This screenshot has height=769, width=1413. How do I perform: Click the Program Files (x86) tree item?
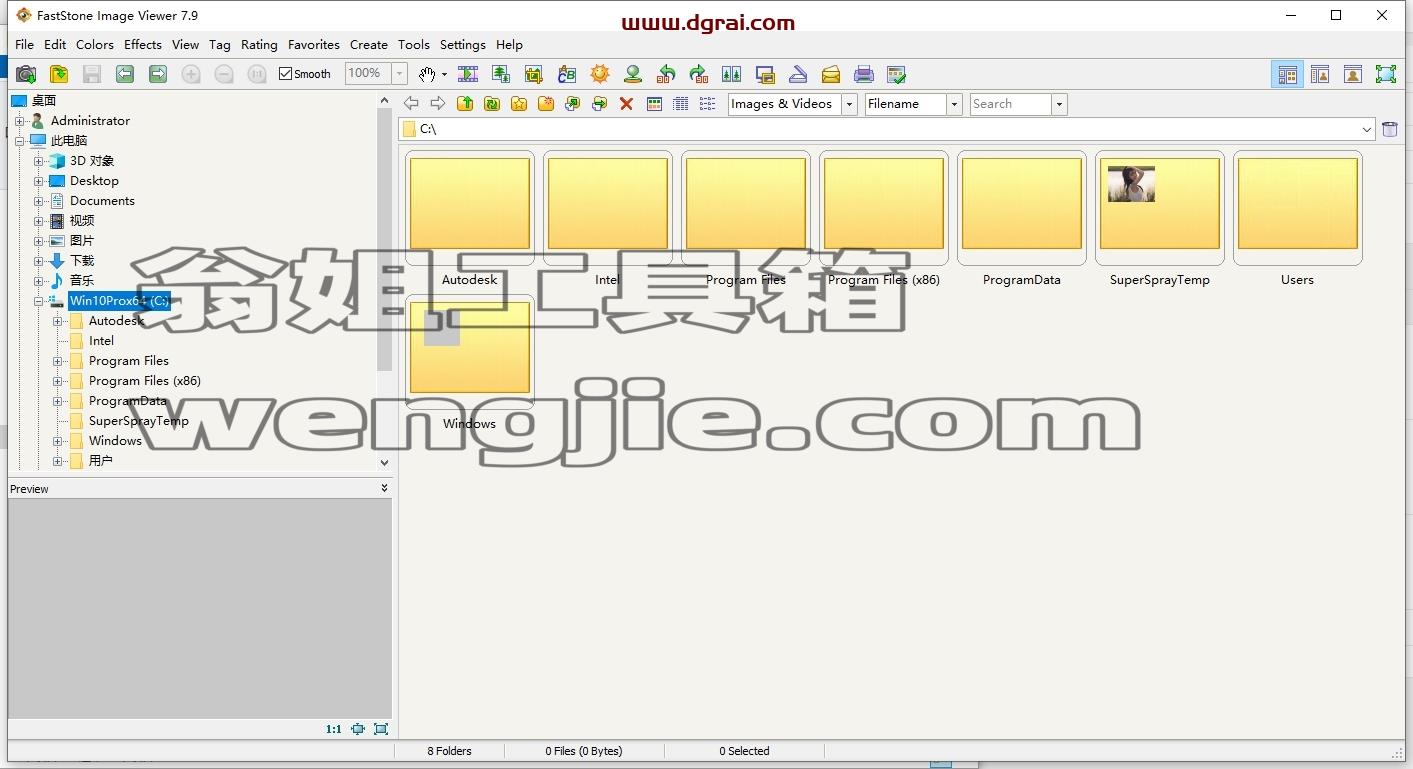[145, 381]
